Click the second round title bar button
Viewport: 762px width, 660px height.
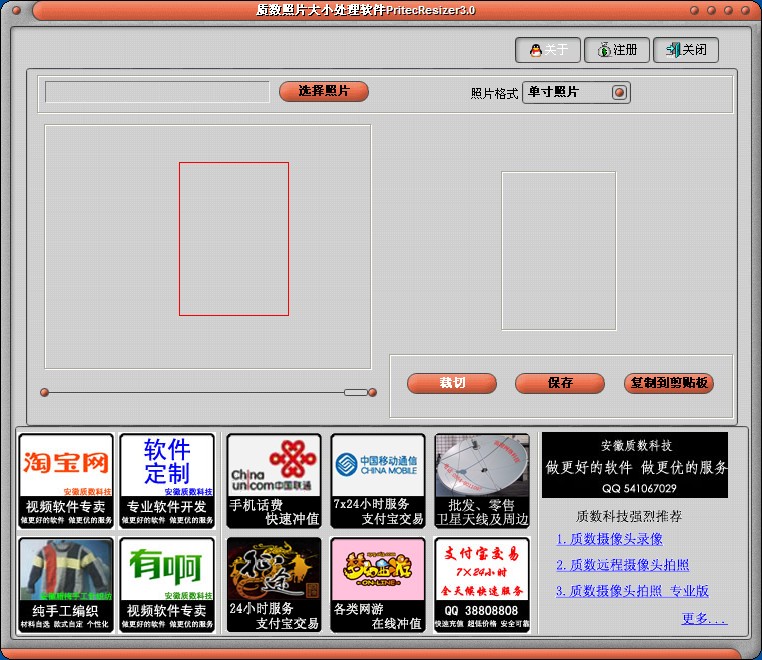[711, 10]
